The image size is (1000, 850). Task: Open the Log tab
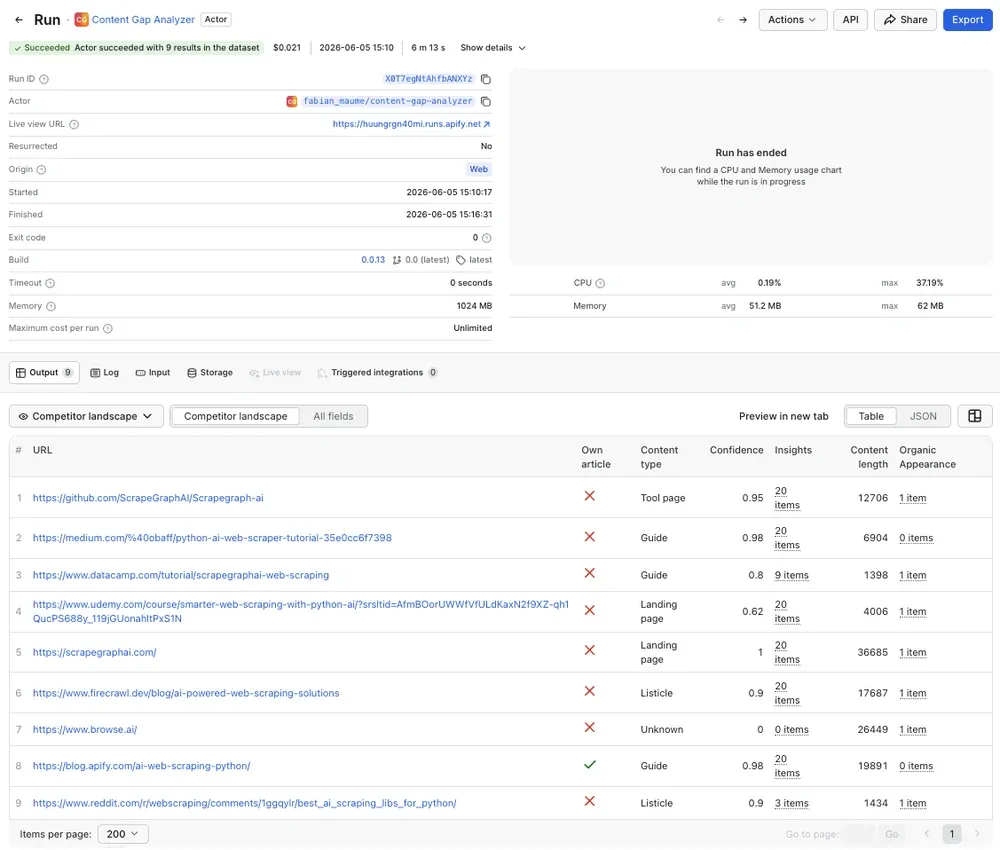pyautogui.click(x=105, y=372)
